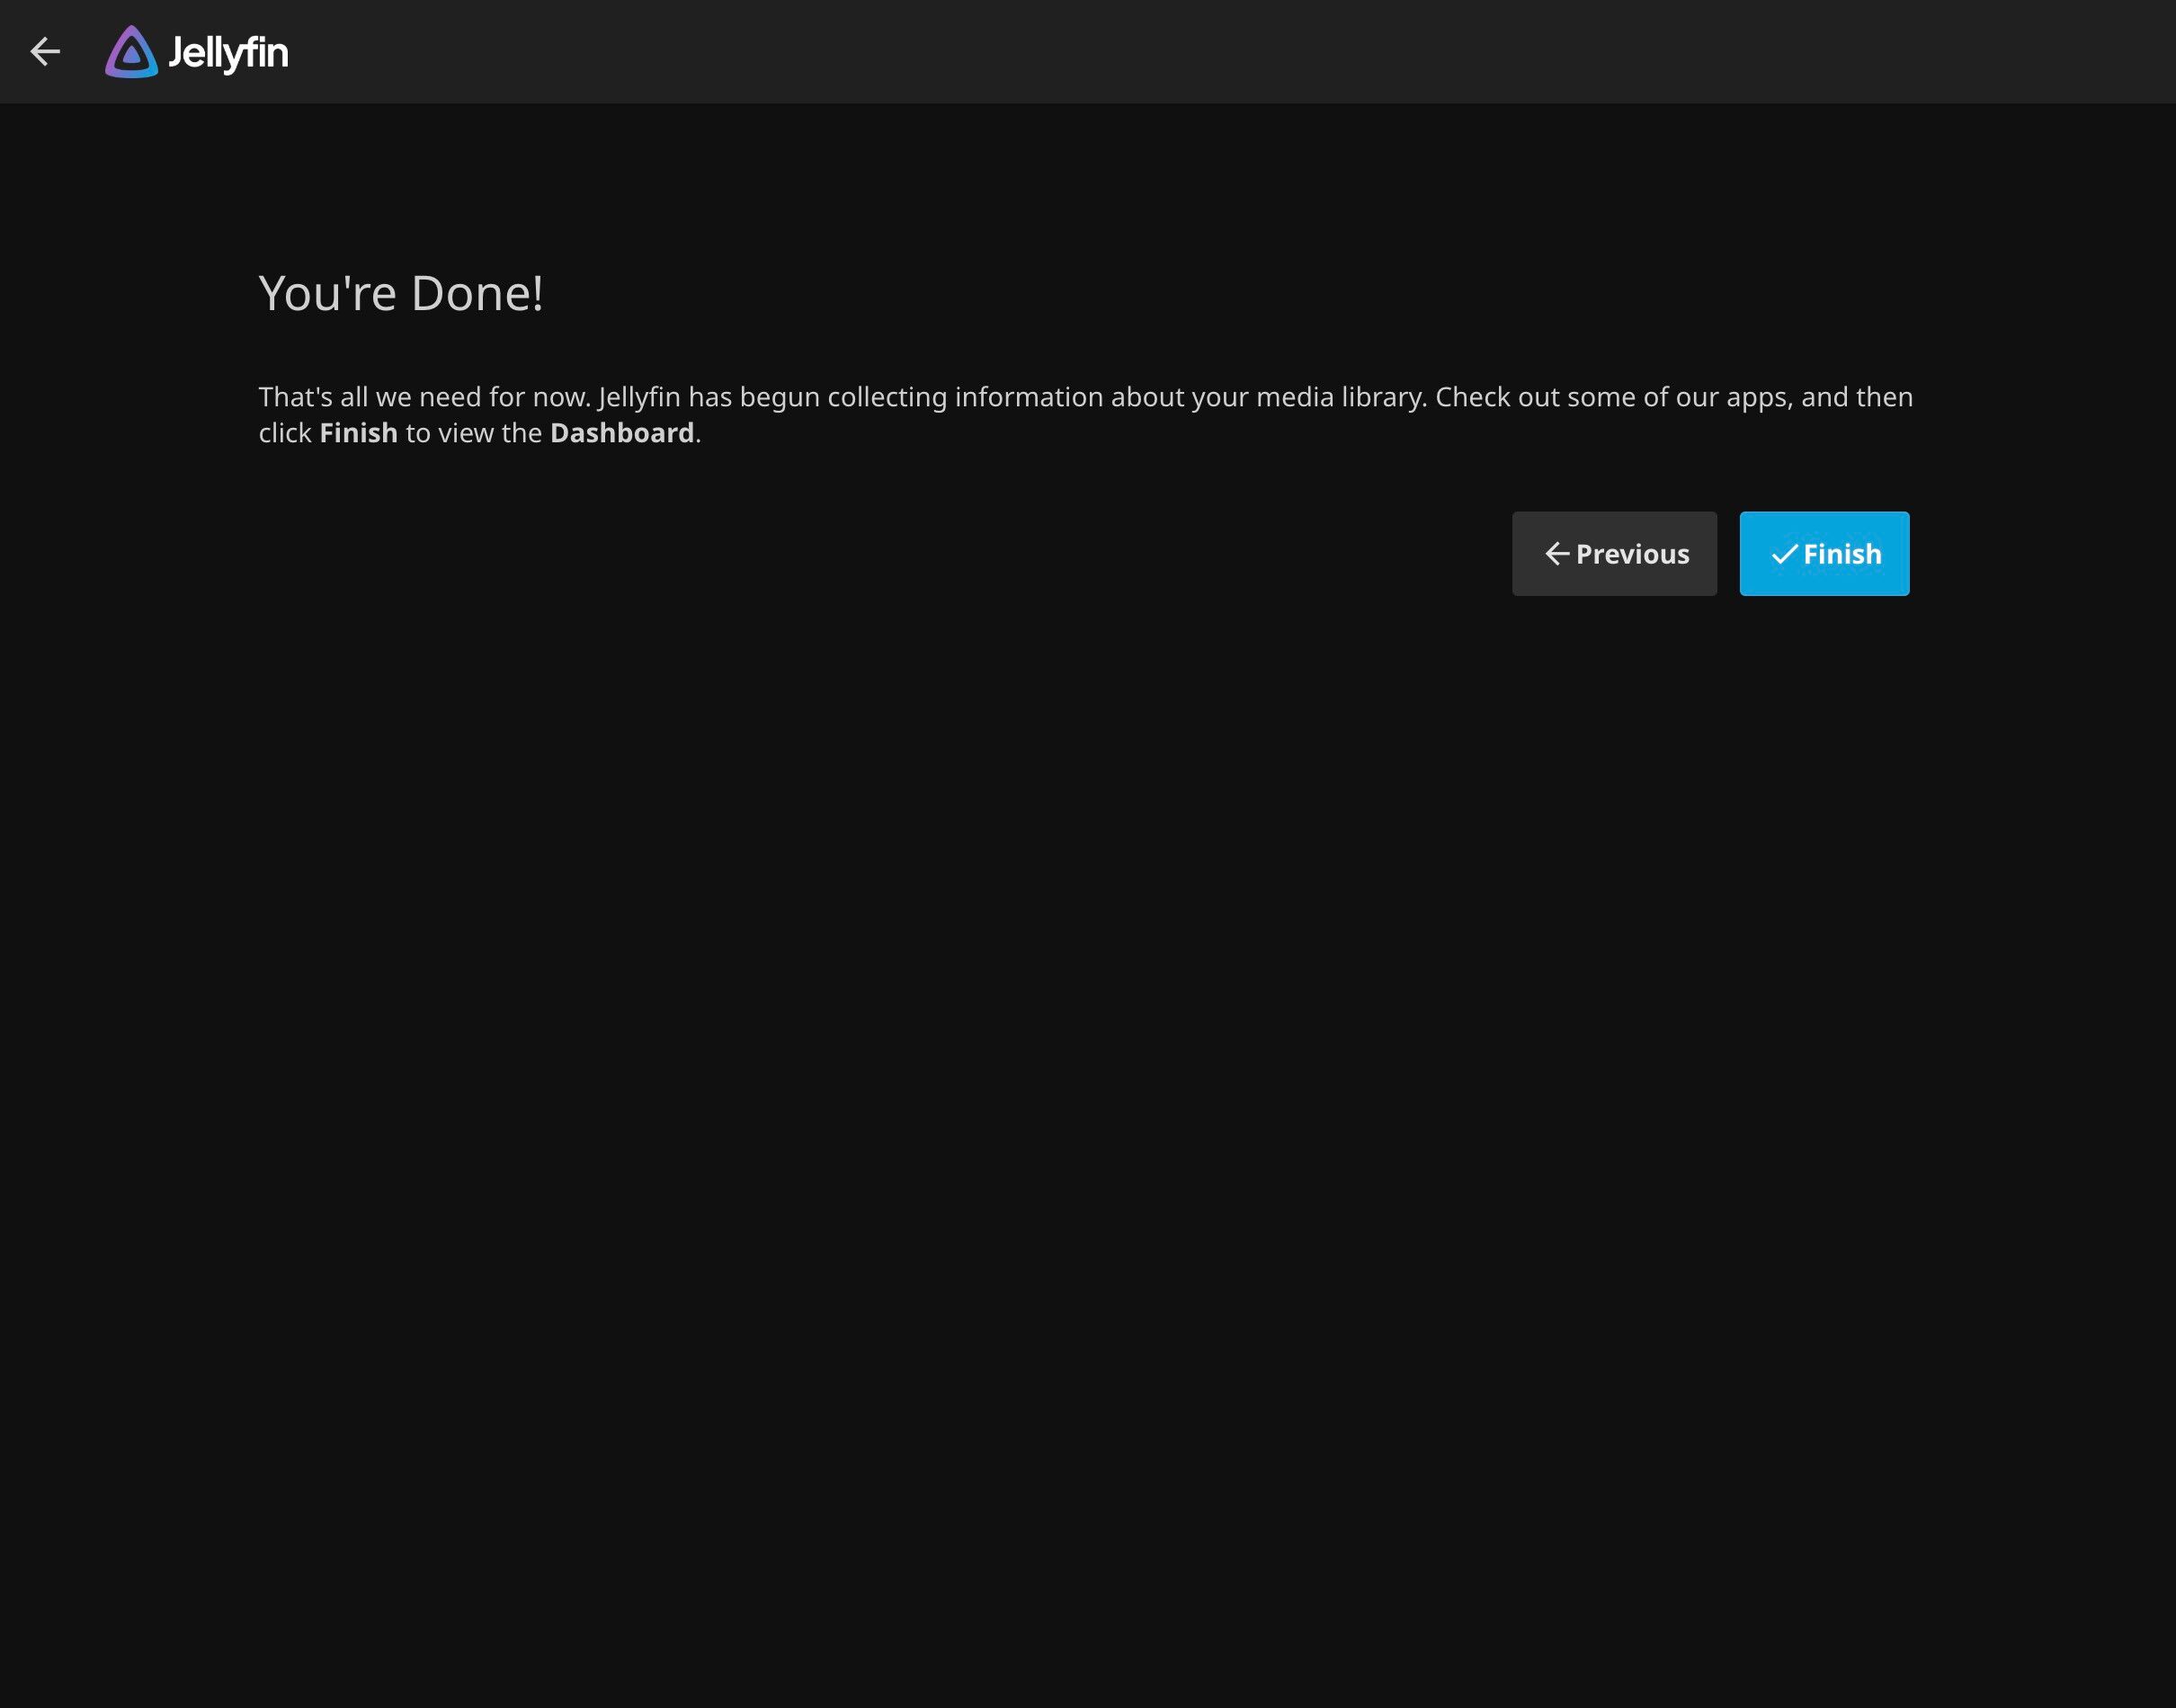Click the back arrow in header
Viewport: 2176px width, 1708px height.
coord(45,51)
